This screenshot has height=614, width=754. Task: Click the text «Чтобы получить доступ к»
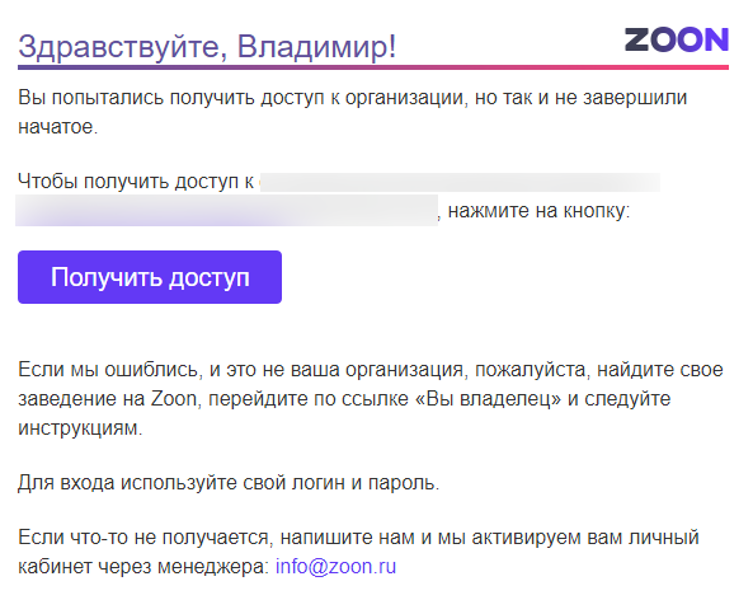coord(135,181)
